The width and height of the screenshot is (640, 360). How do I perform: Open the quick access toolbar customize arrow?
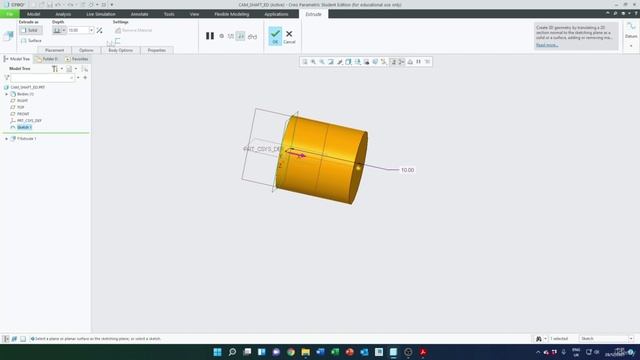[112, 4]
